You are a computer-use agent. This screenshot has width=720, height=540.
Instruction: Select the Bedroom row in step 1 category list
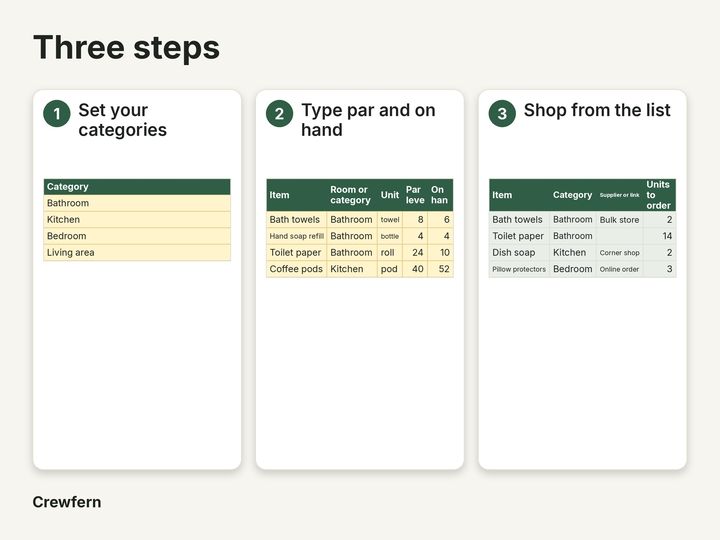pos(137,236)
